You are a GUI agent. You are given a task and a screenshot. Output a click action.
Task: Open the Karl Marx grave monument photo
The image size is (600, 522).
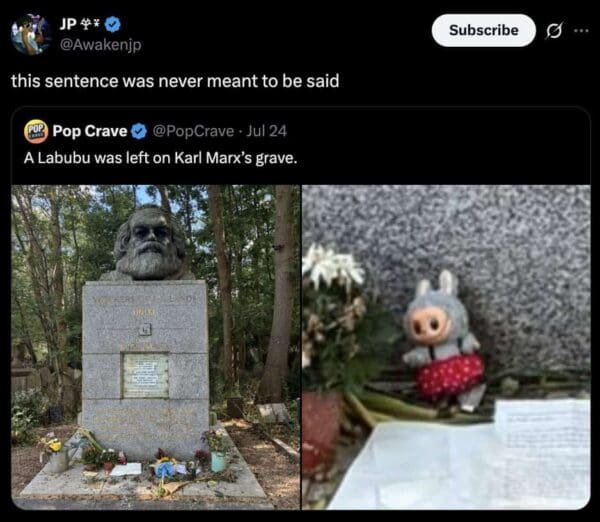tap(156, 347)
